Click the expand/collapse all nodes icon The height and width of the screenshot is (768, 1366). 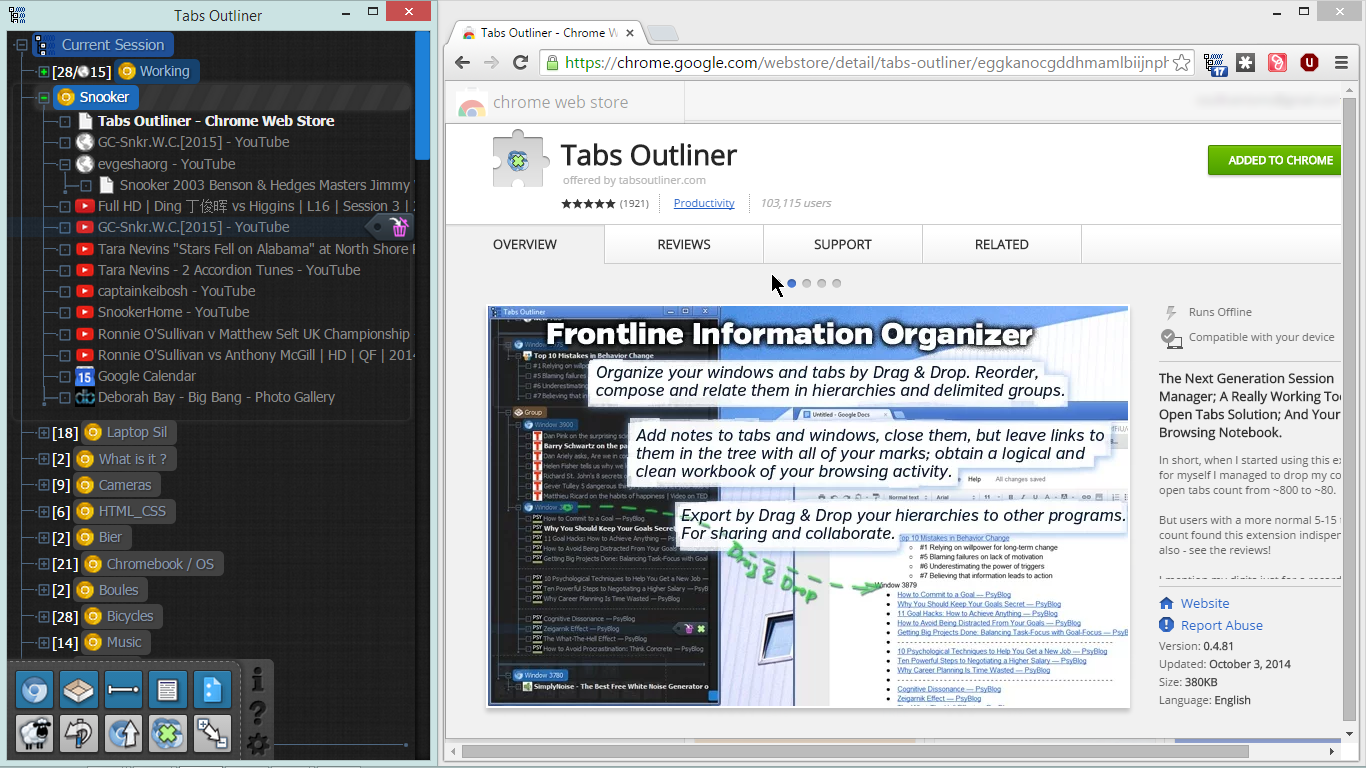tap(212, 734)
